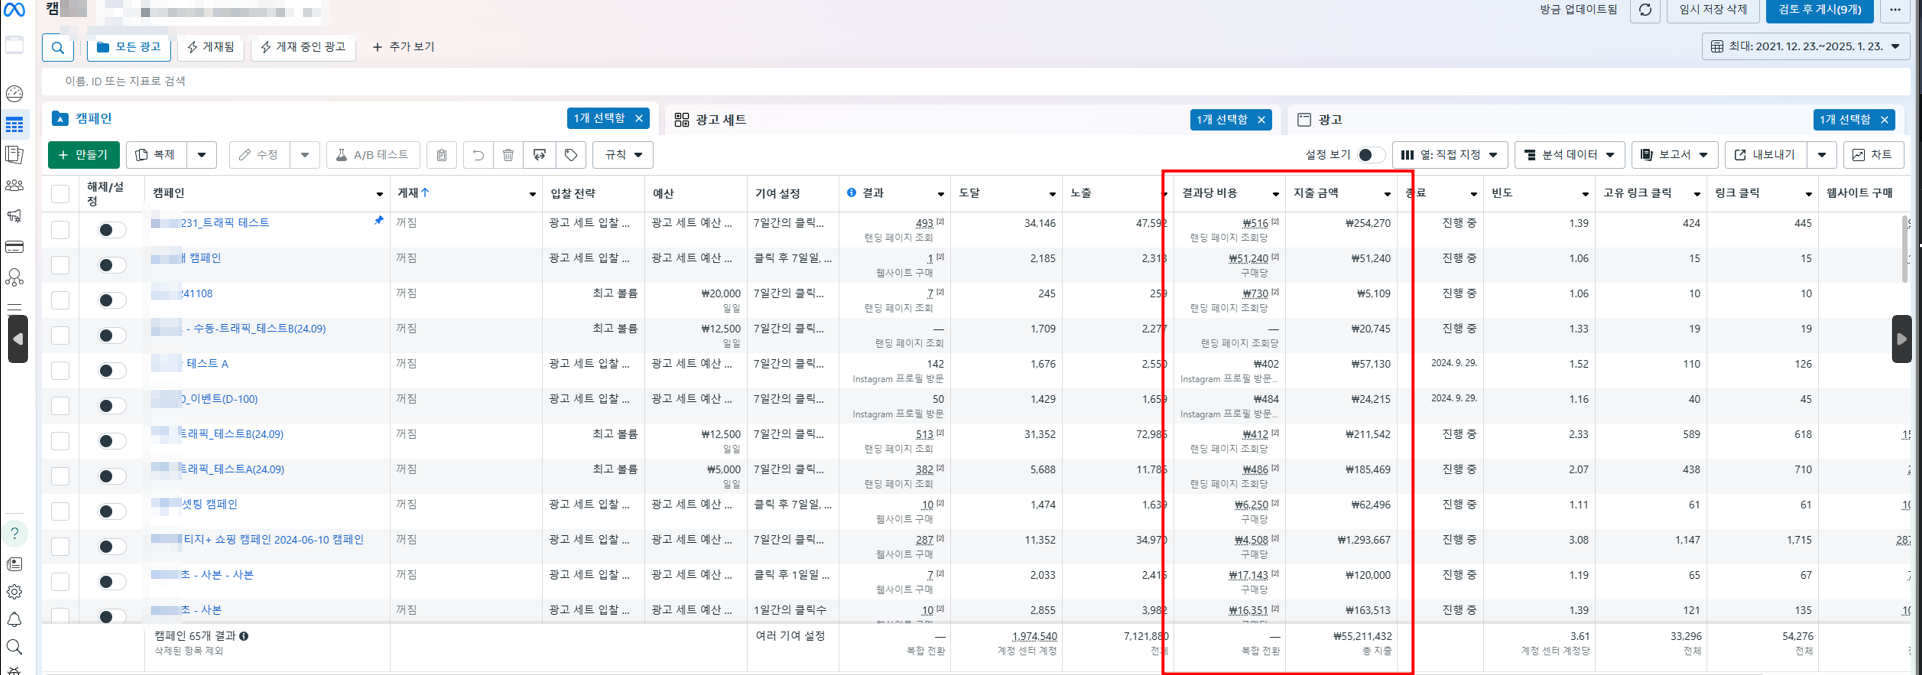Open the billing card icon in sidebar
Screen dimensions: 1922x675
click(15, 247)
